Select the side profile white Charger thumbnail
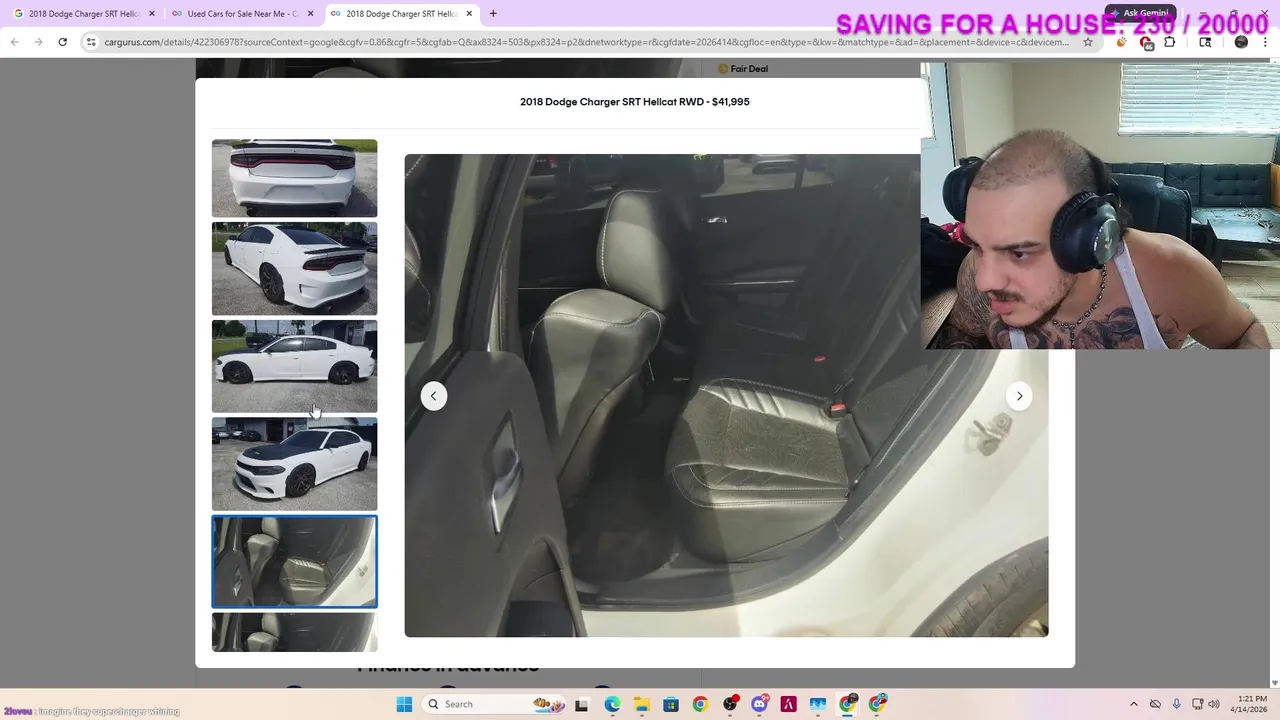 pyautogui.click(x=294, y=366)
